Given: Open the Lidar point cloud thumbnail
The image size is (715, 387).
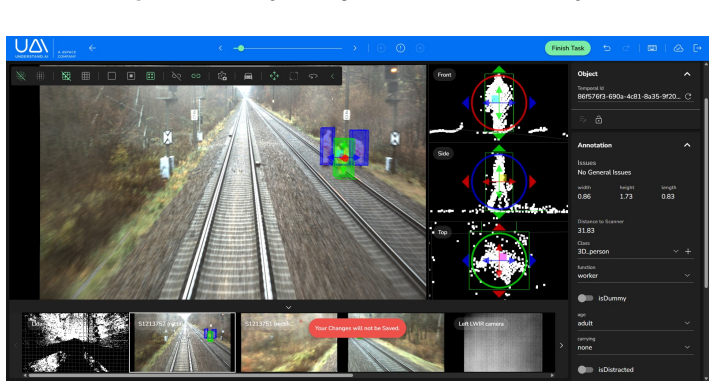Looking at the screenshot, I should [75, 342].
